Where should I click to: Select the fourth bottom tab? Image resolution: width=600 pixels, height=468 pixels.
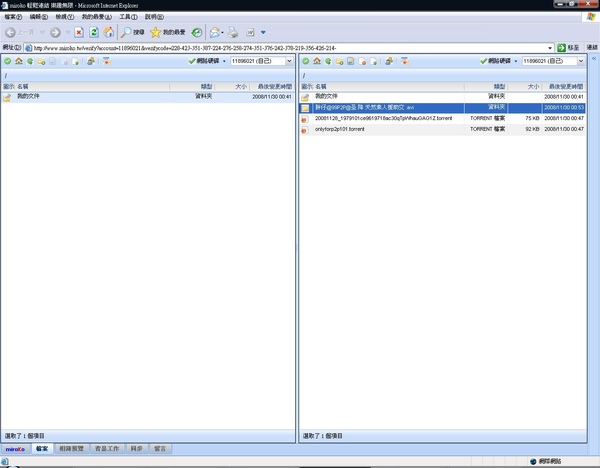point(137,448)
